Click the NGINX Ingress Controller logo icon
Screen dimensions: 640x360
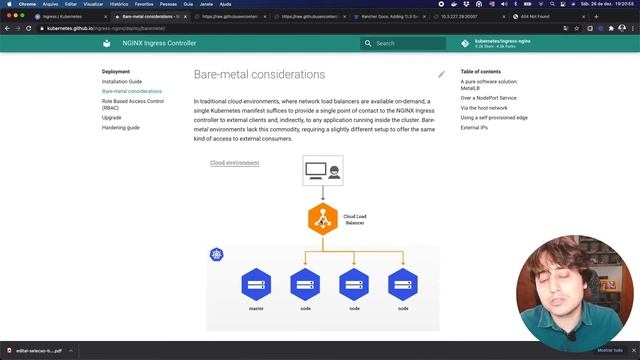[107, 43]
